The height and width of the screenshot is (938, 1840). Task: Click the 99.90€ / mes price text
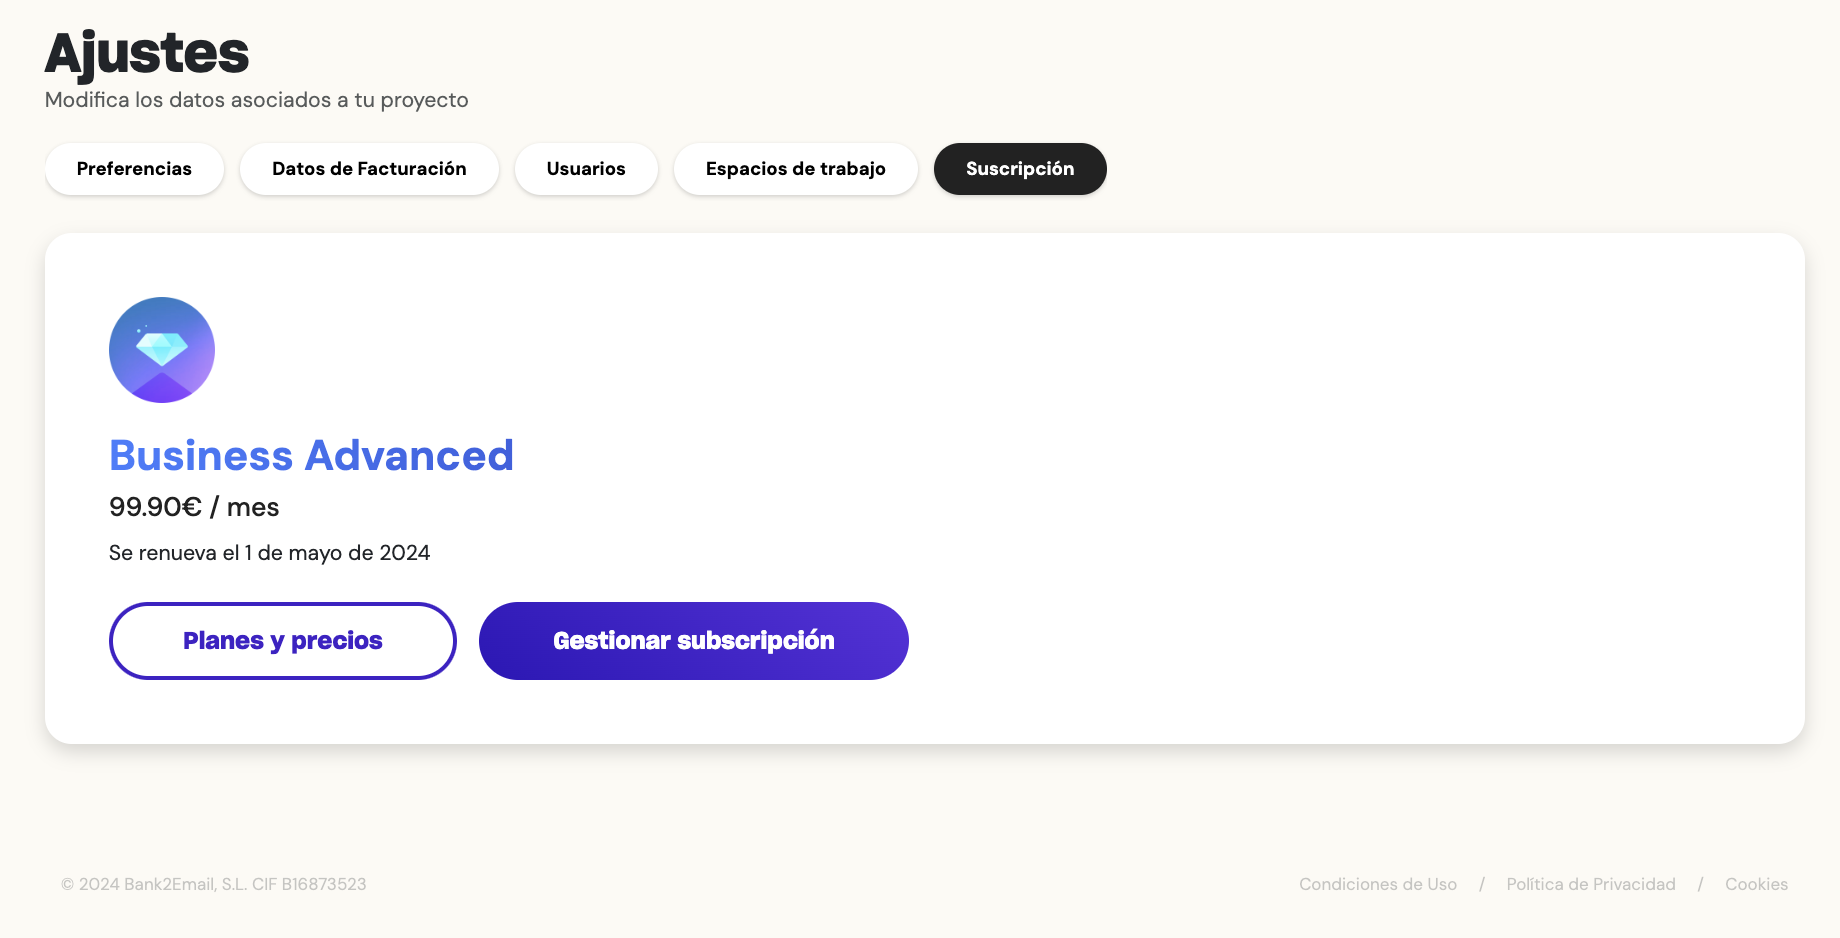[x=194, y=507]
